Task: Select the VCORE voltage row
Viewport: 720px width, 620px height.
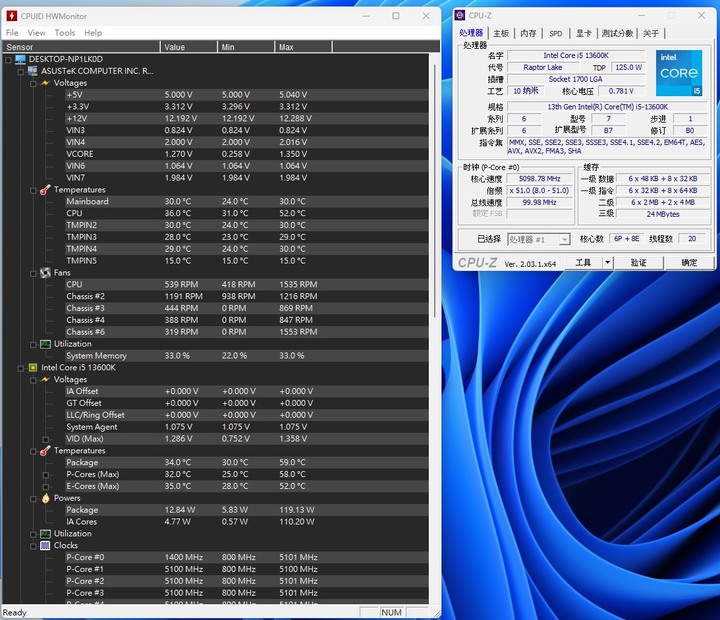Action: 247,154
